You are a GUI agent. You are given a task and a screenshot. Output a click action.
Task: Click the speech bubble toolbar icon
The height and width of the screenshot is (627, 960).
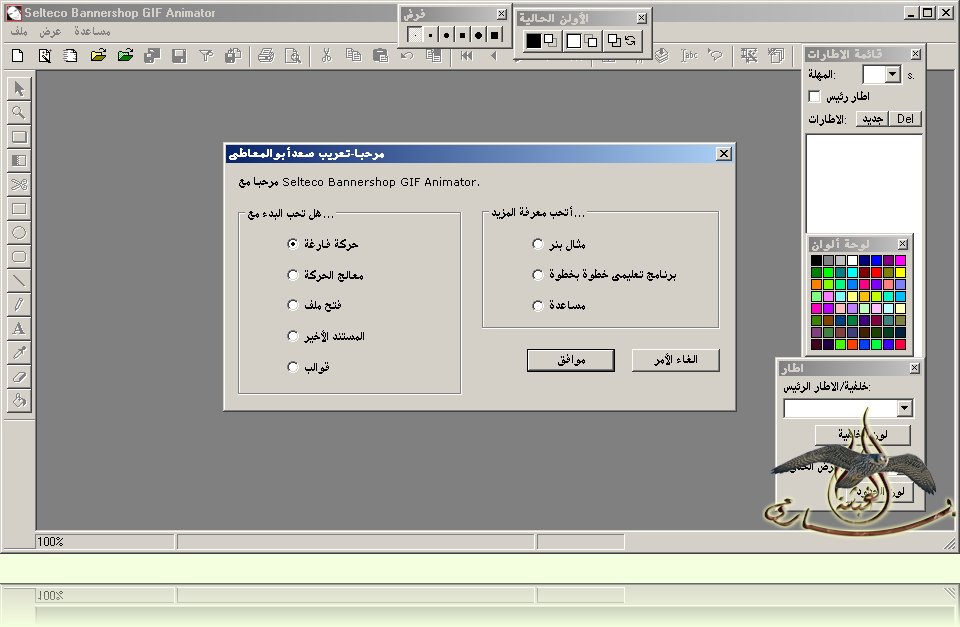[715, 56]
